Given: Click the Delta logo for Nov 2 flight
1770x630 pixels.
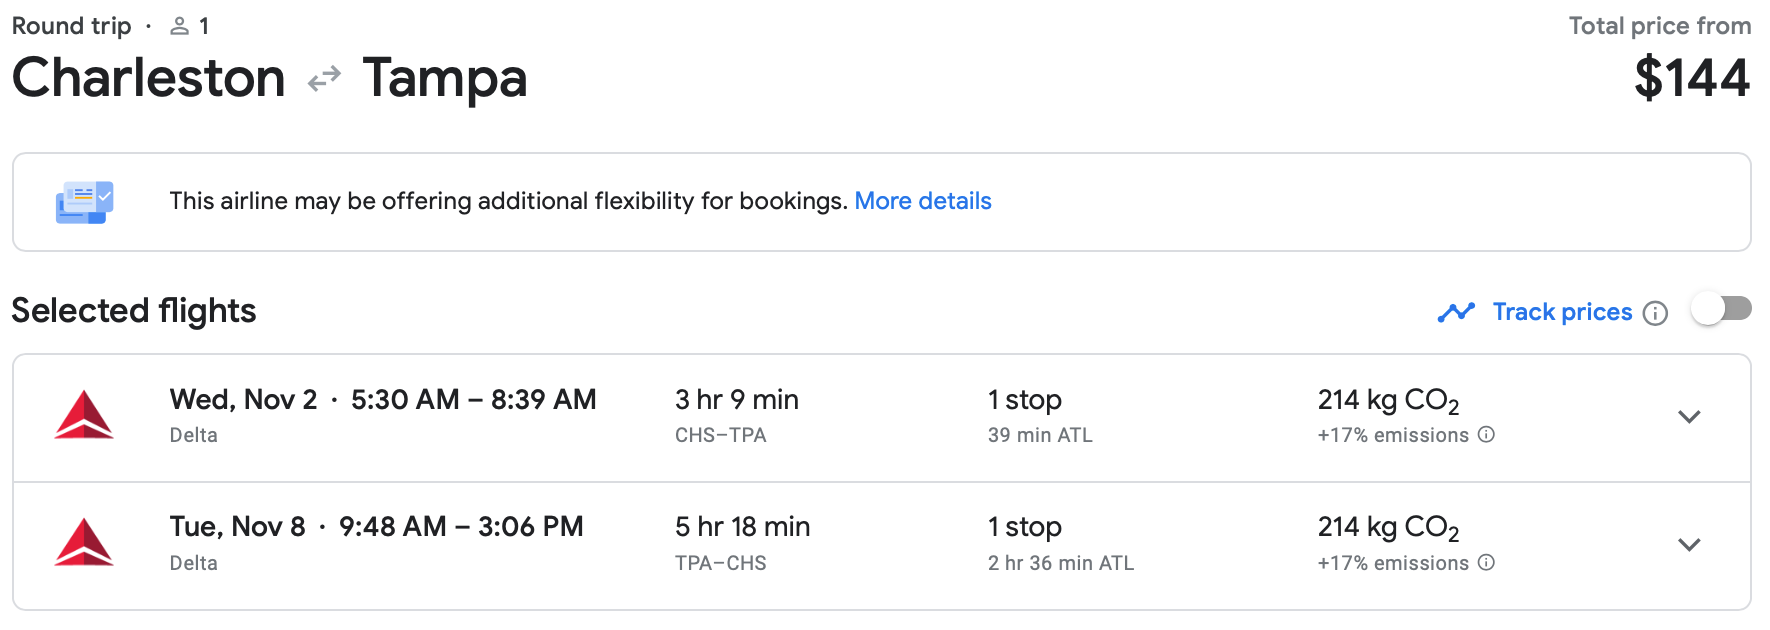Looking at the screenshot, I should (x=84, y=415).
